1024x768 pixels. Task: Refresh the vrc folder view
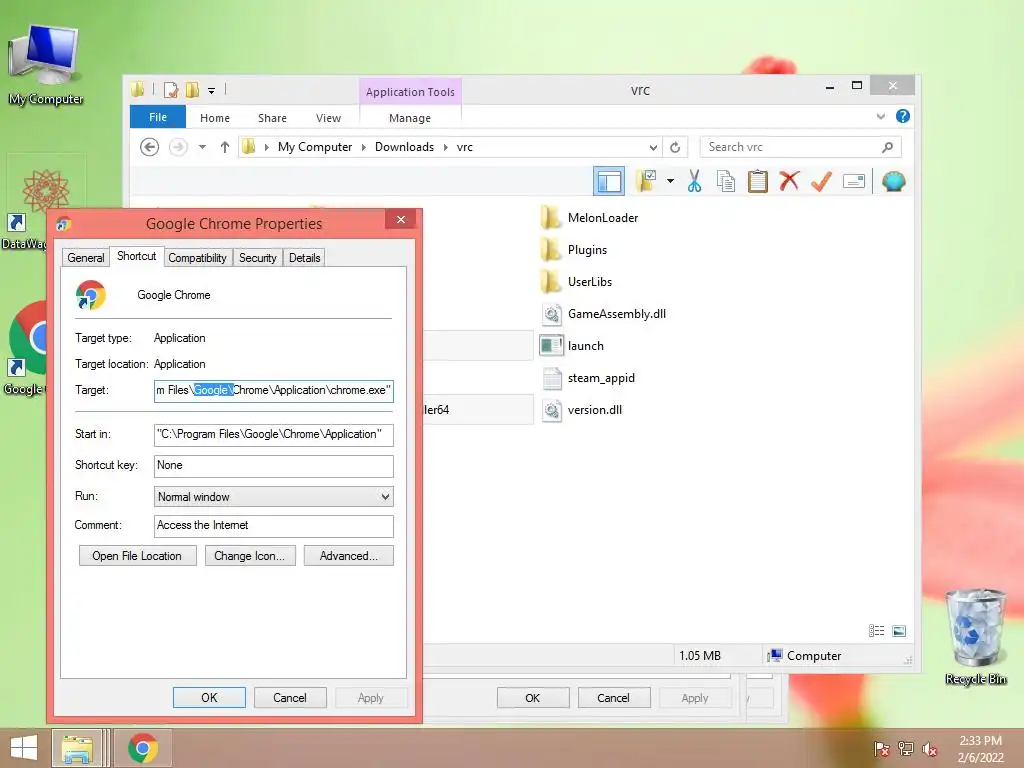pyautogui.click(x=675, y=148)
